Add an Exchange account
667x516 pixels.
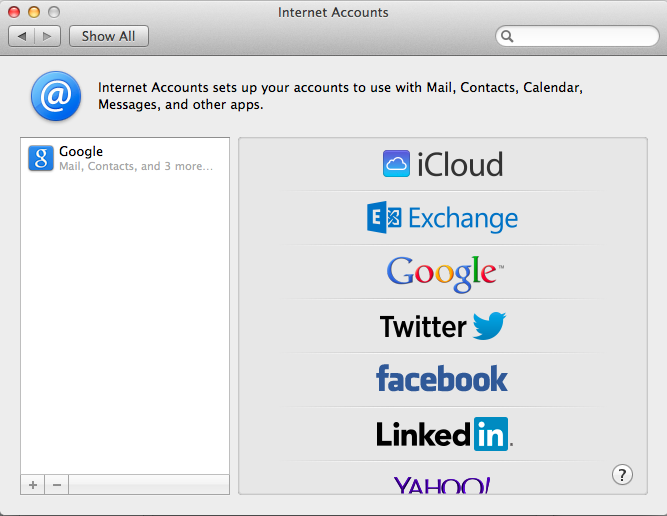click(x=442, y=218)
